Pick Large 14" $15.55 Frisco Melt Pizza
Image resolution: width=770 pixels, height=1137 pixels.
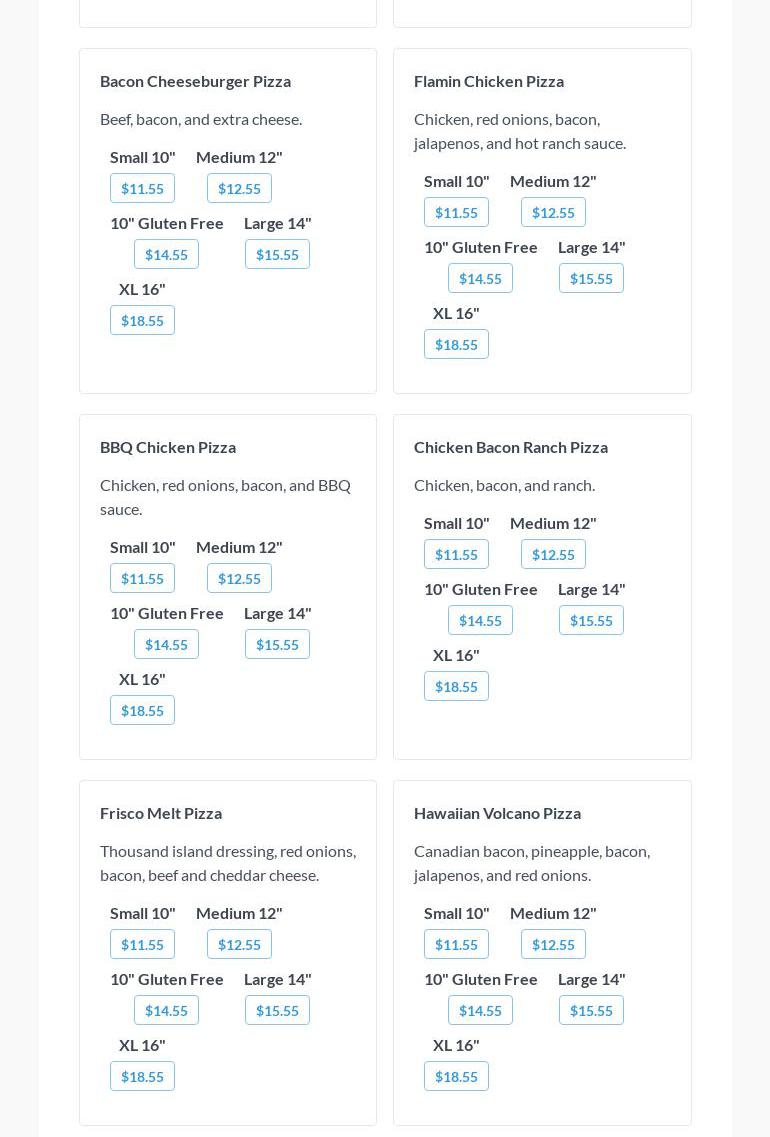[277, 1010]
